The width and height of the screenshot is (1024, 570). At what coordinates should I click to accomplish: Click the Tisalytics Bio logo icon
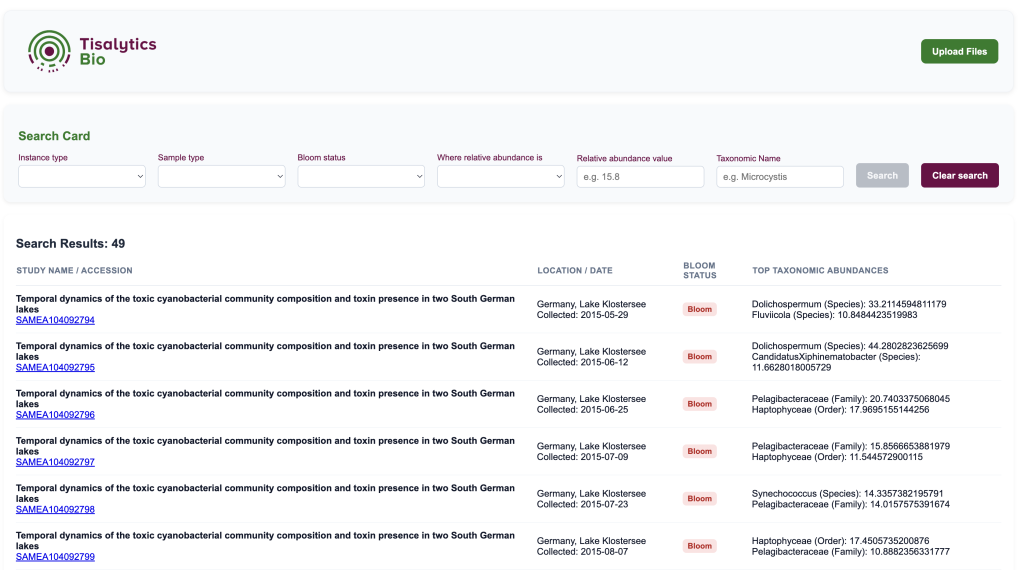coord(50,51)
